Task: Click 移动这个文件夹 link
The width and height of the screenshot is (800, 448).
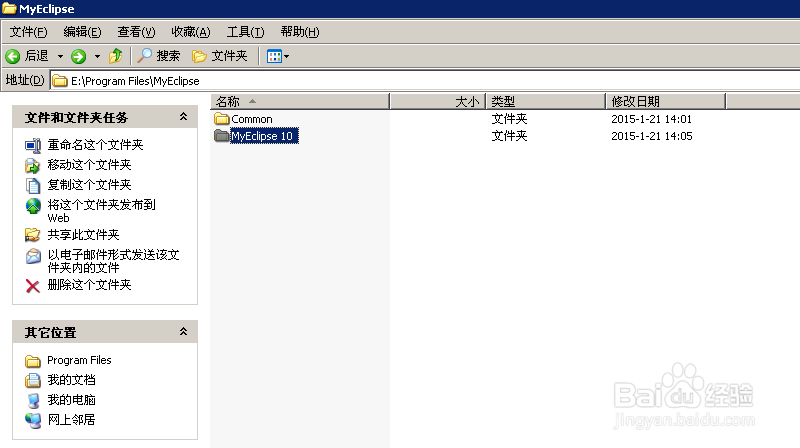Action: coord(89,165)
